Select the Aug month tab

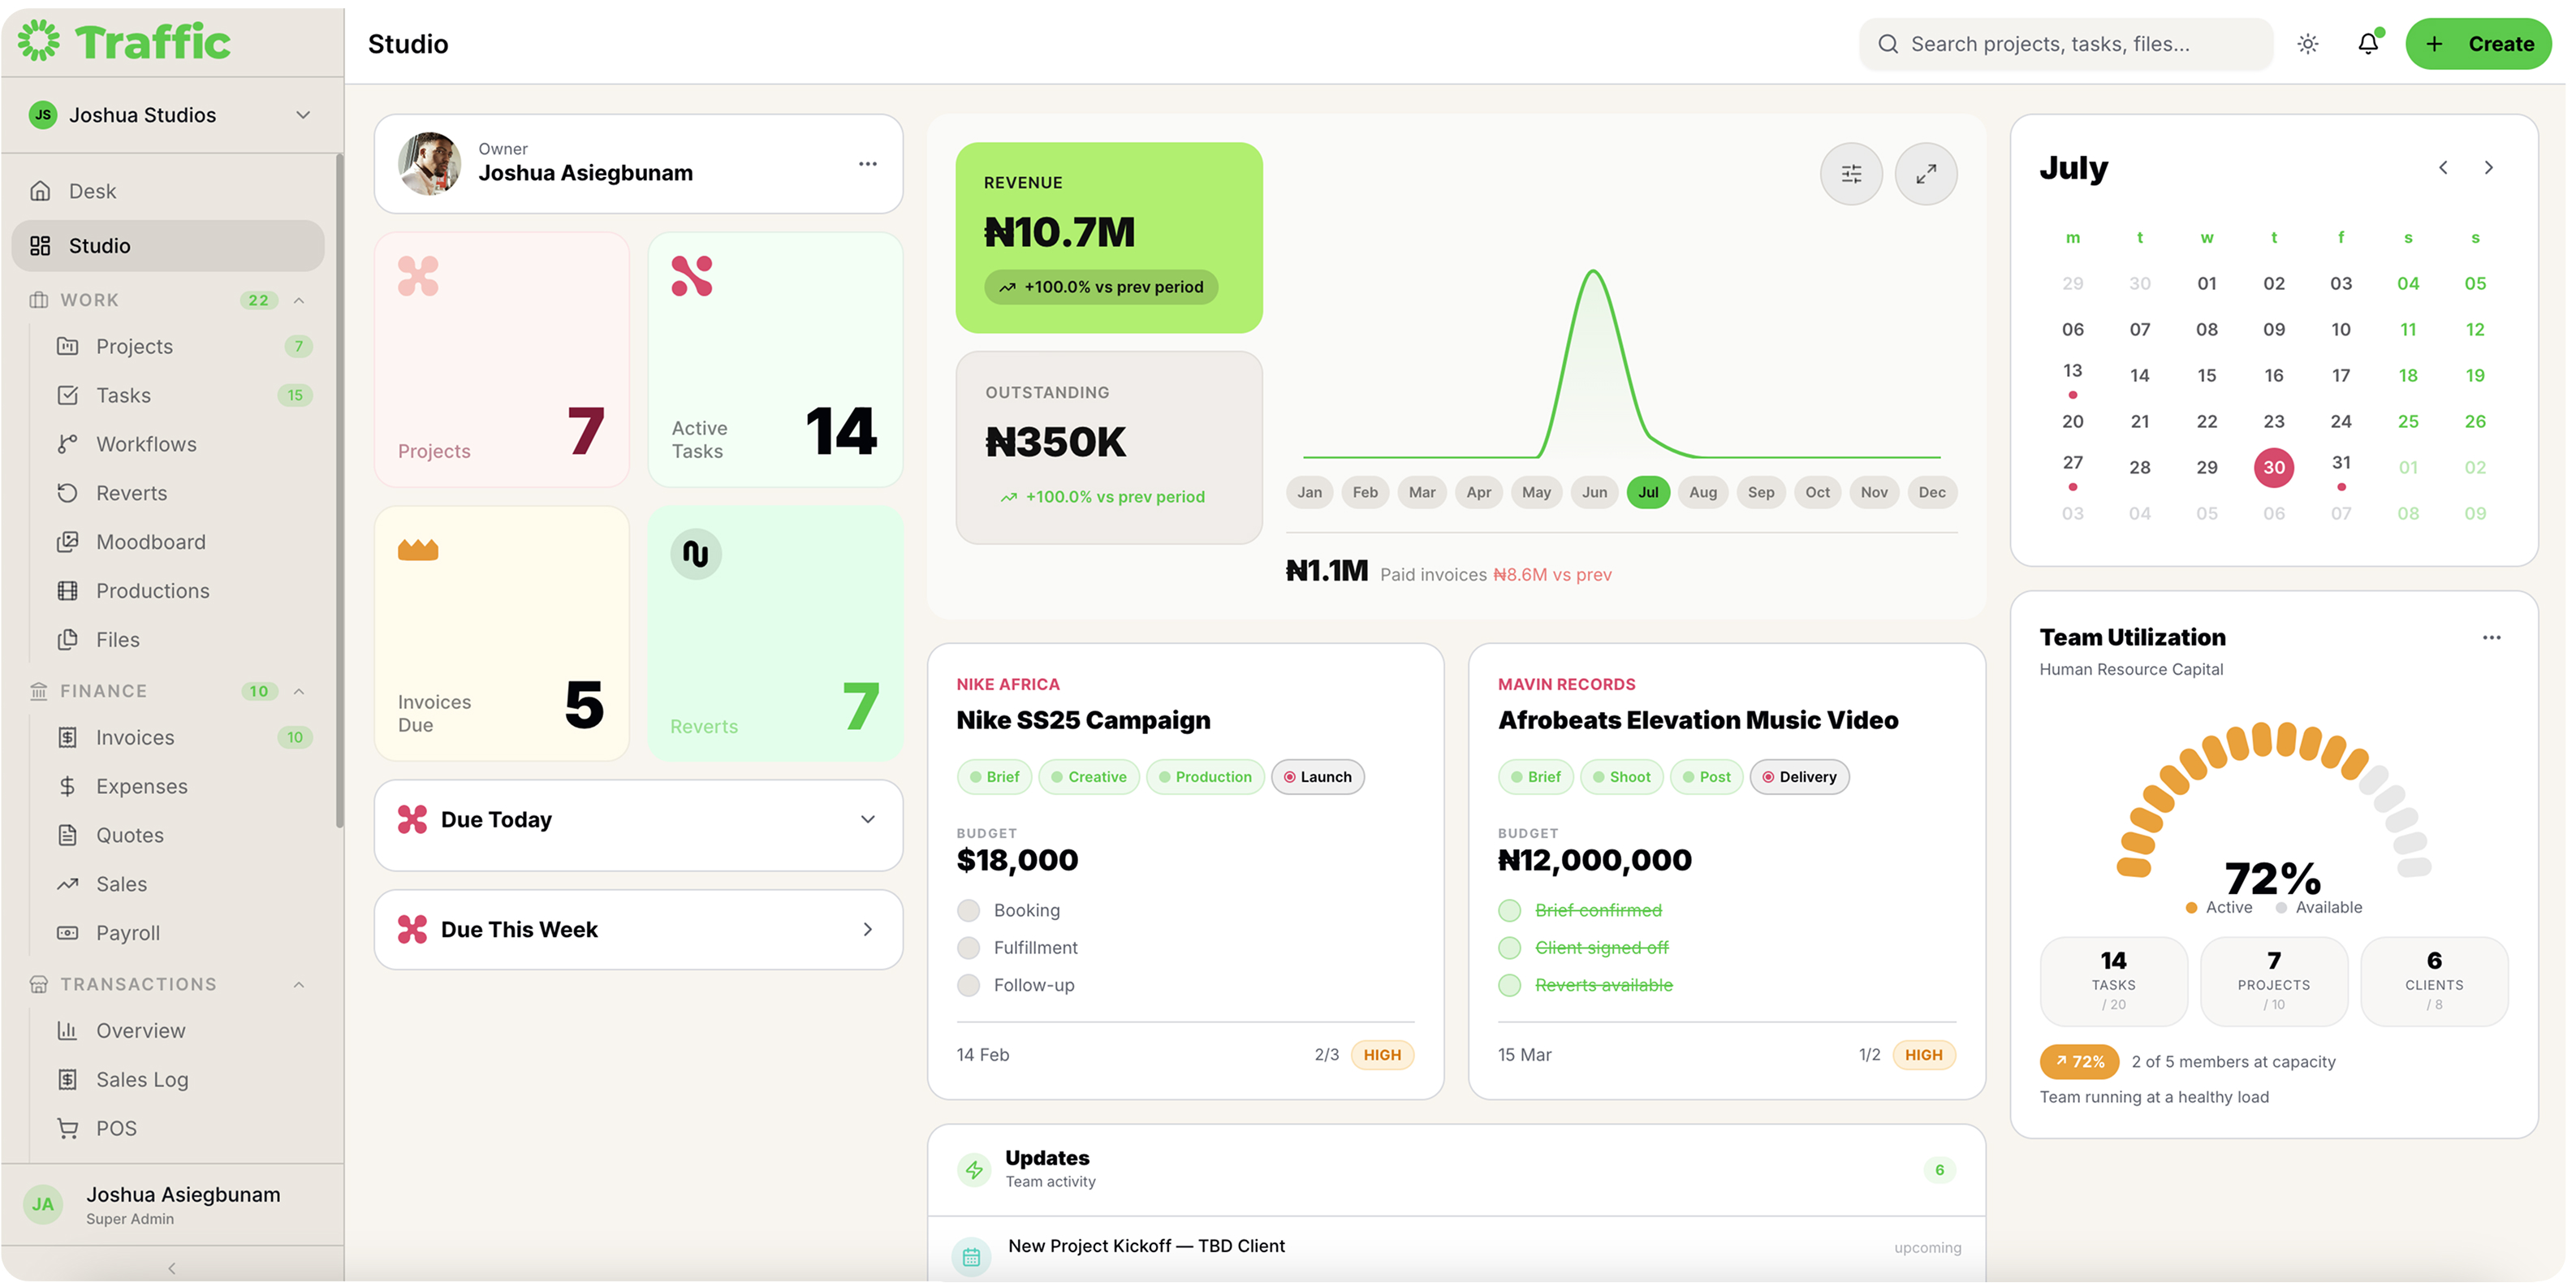pyautogui.click(x=1702, y=492)
